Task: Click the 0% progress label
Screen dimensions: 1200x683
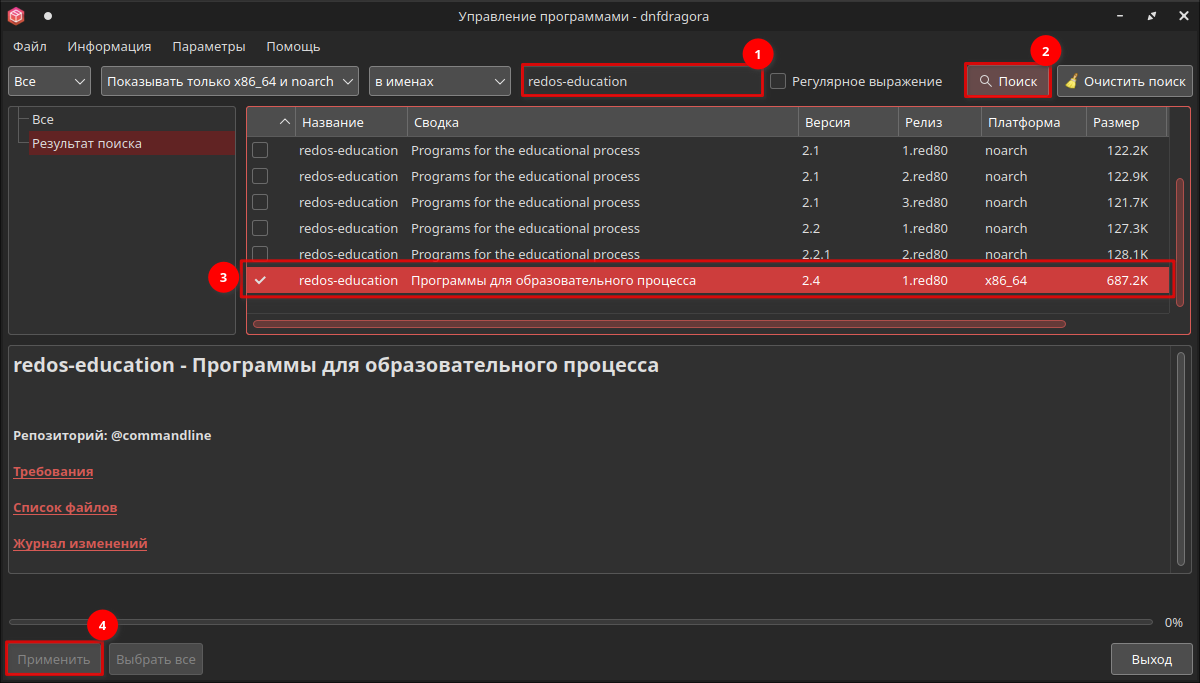Action: click(x=1174, y=622)
